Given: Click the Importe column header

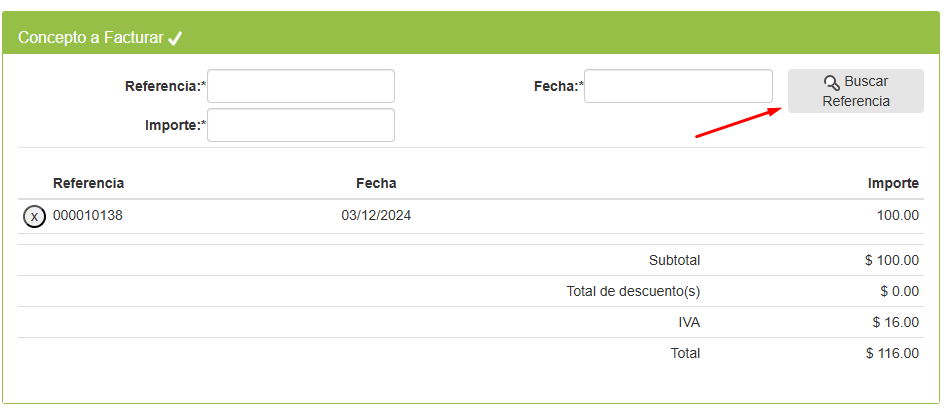Looking at the screenshot, I should click(893, 183).
